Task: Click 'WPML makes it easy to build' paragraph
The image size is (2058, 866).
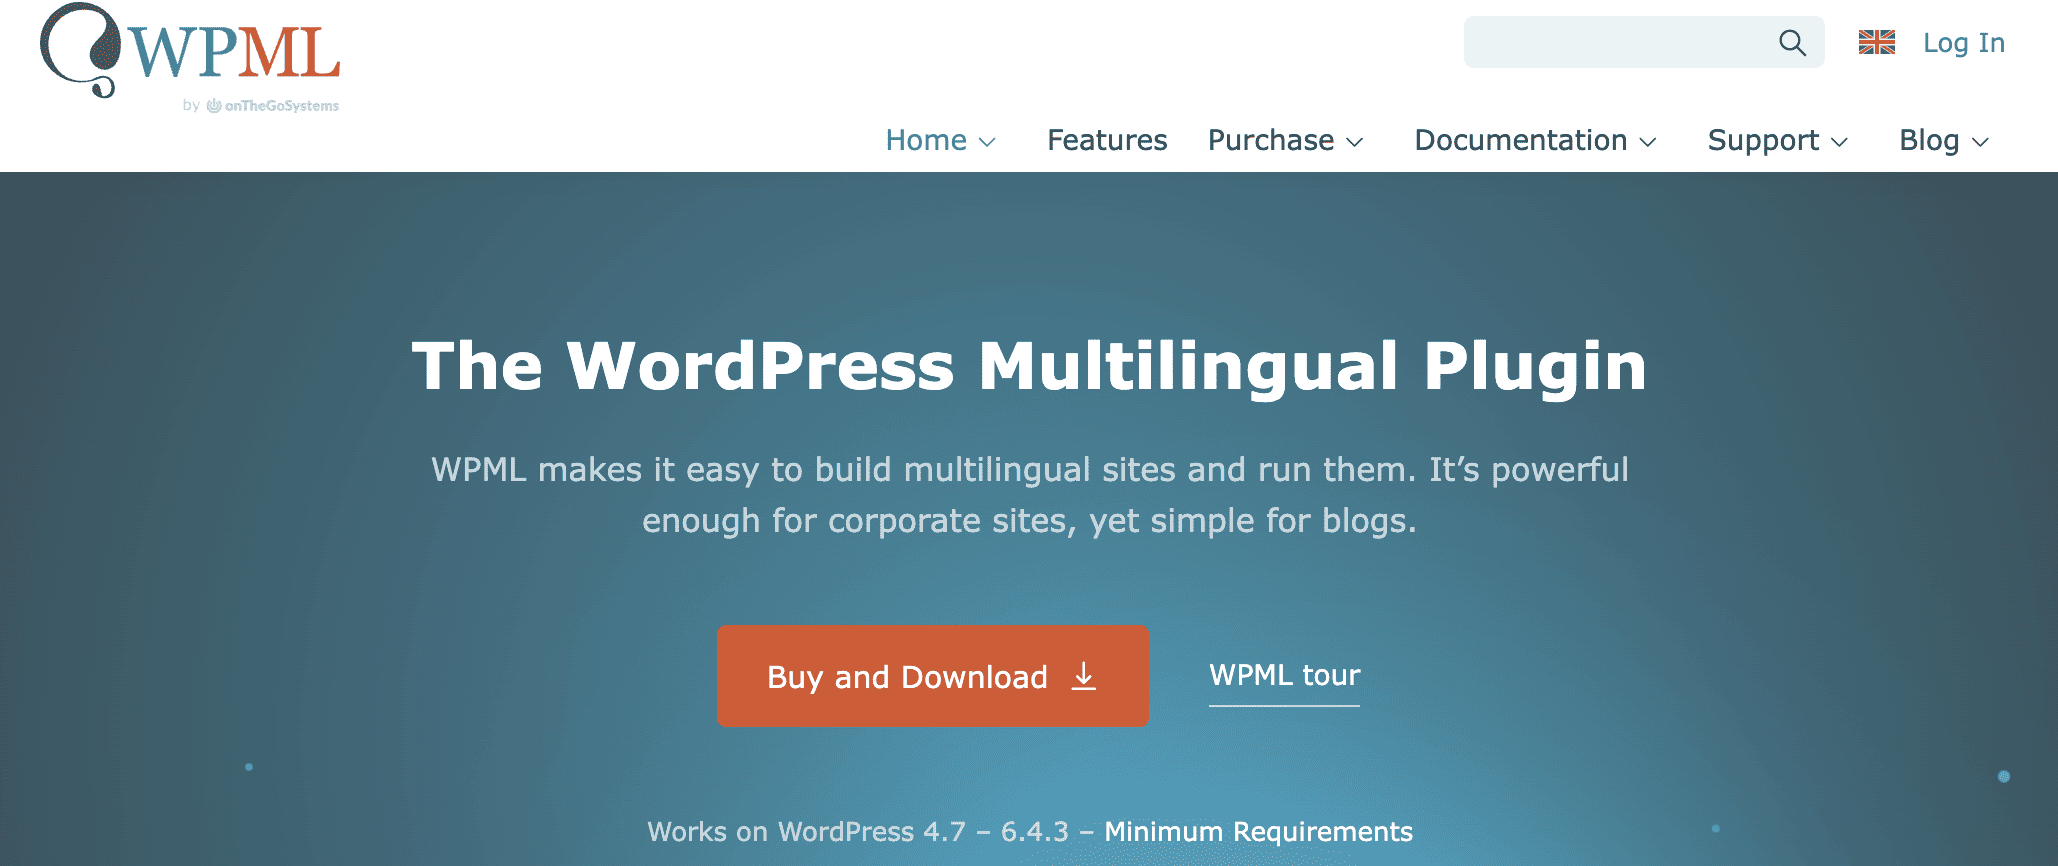Action: click(1029, 495)
